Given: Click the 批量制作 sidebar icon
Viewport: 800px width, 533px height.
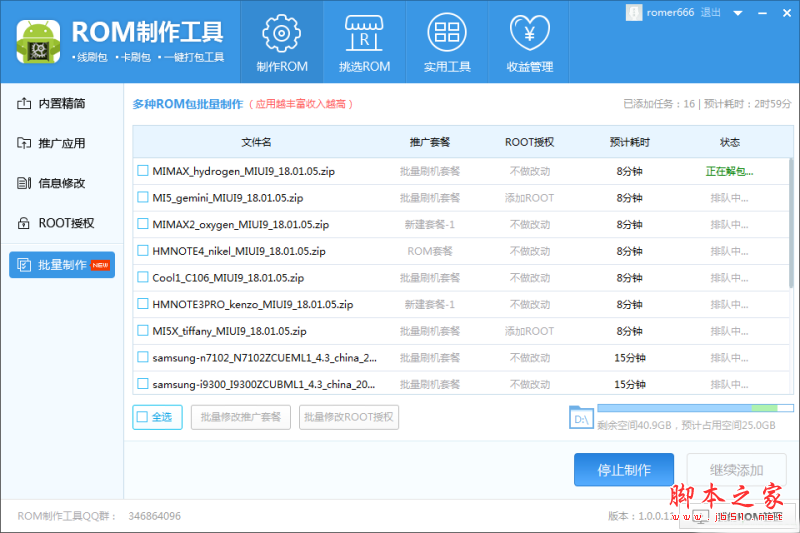Looking at the screenshot, I should pos(23,265).
